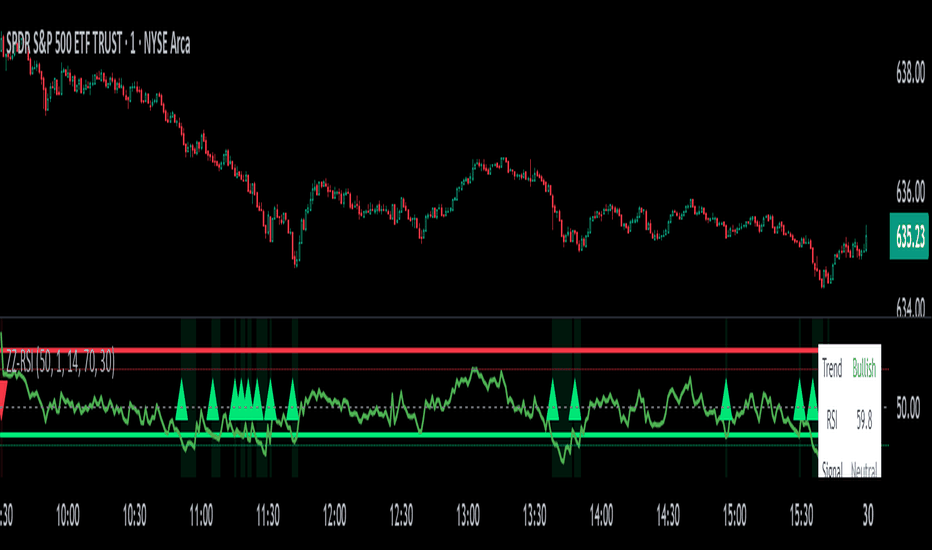The height and width of the screenshot is (550, 932).
Task: Click the SPDR S&P 500 ETF TRUST chart title
Action: (98, 44)
